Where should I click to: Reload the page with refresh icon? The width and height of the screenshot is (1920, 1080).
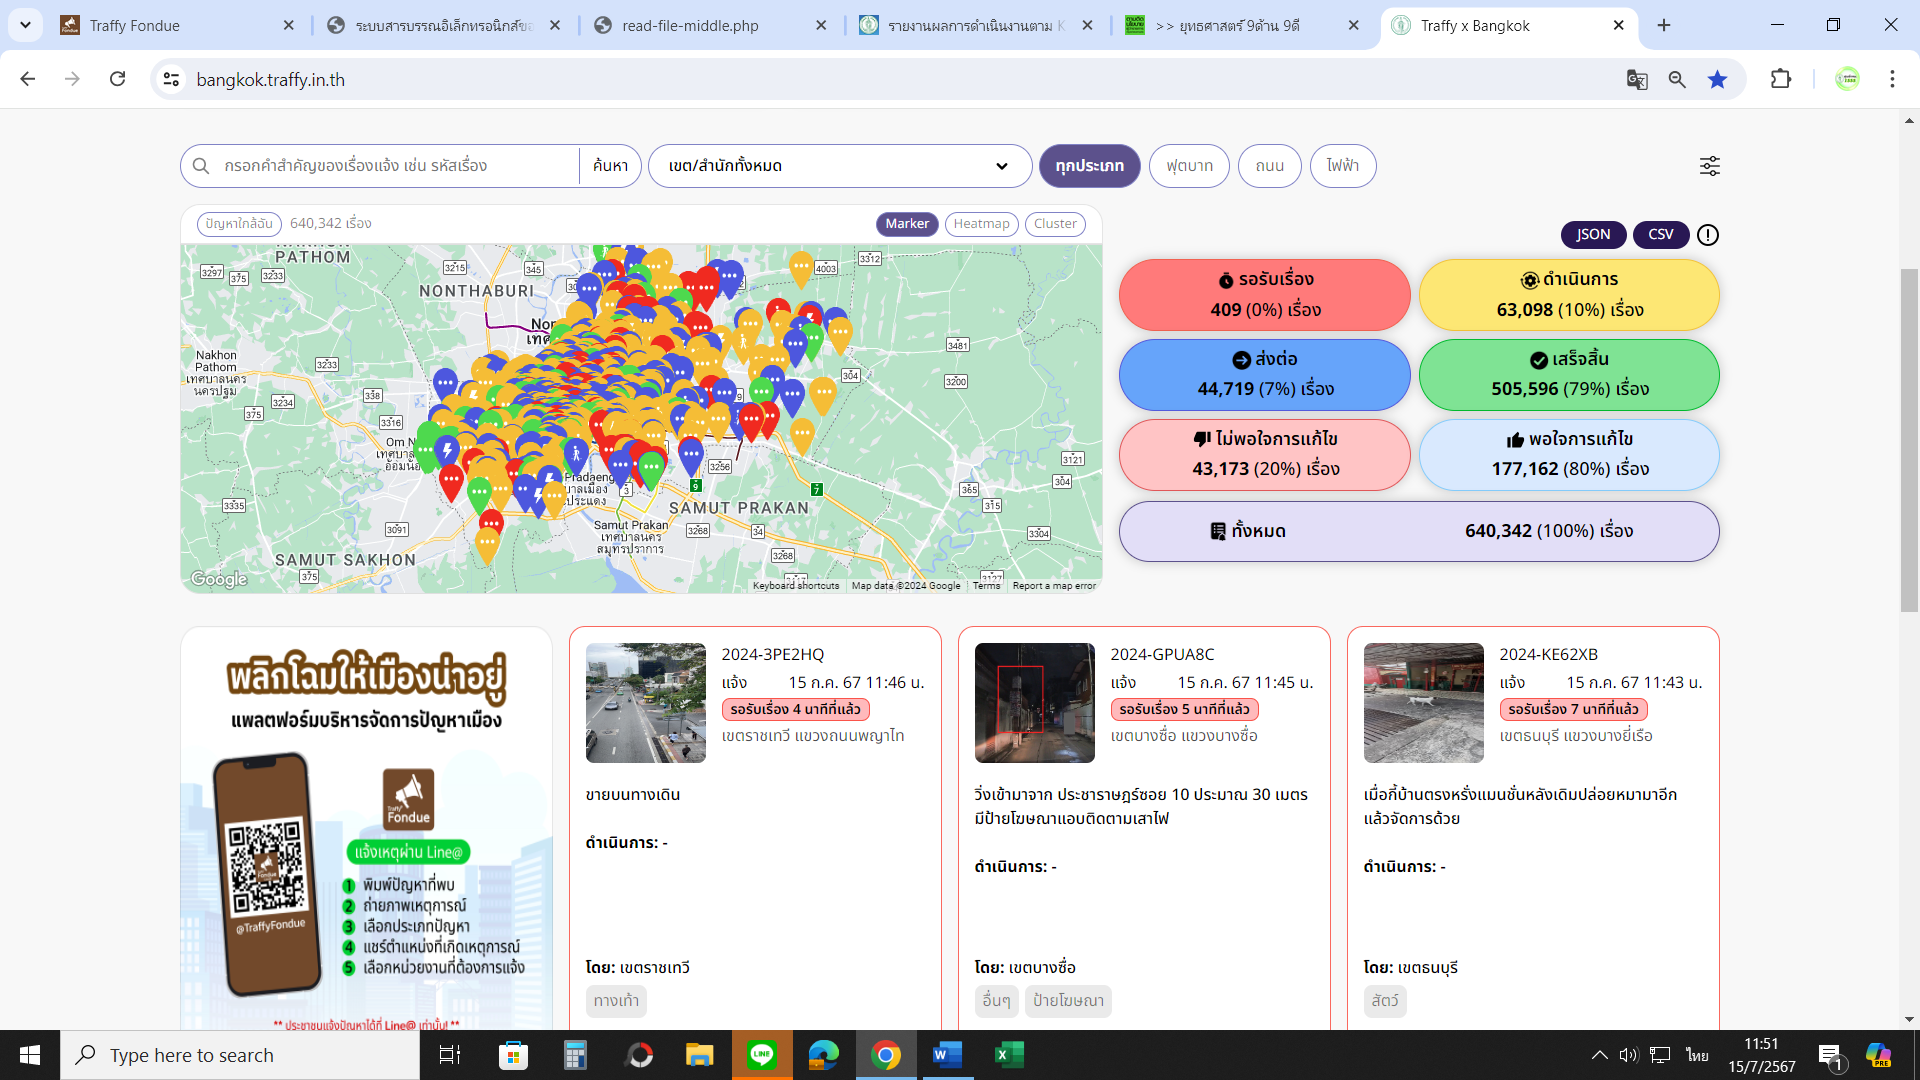[118, 79]
